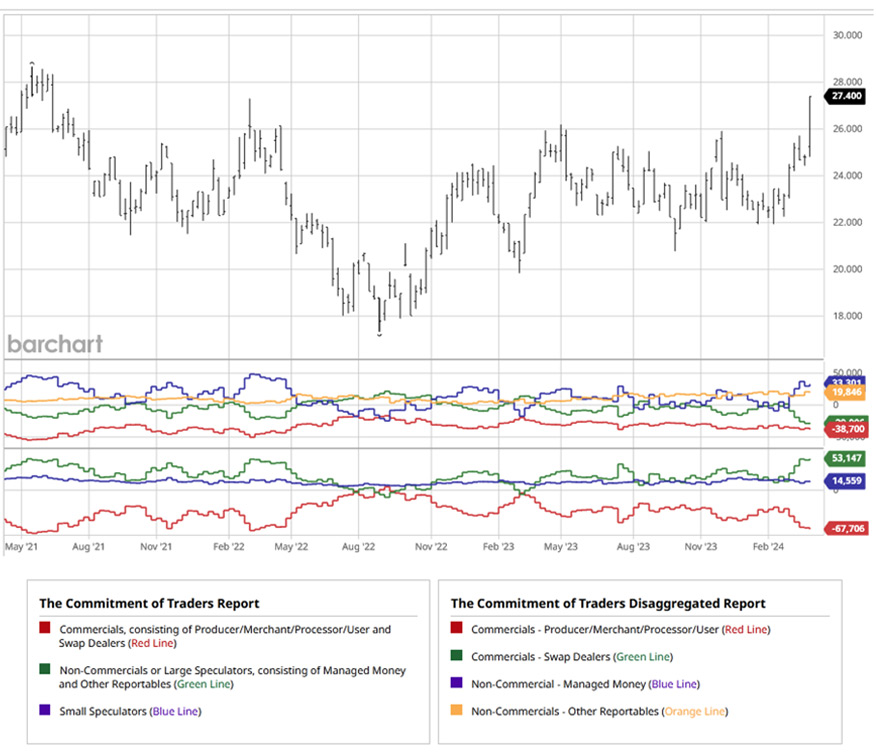The image size is (876, 752).
Task: Click the blue 14,559 value tag
Action: pos(848,482)
